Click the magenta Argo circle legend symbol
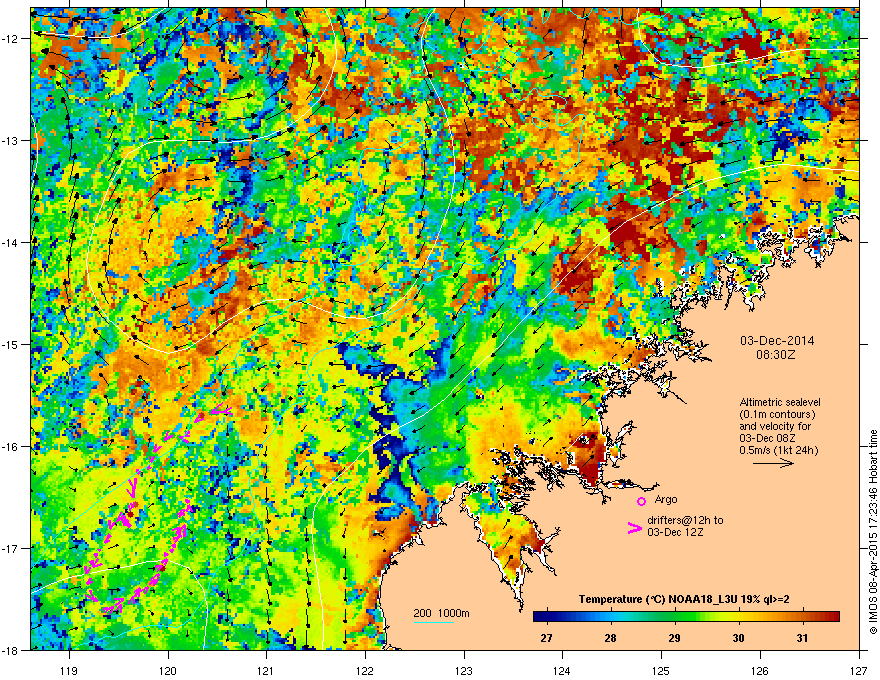 pyautogui.click(x=641, y=501)
